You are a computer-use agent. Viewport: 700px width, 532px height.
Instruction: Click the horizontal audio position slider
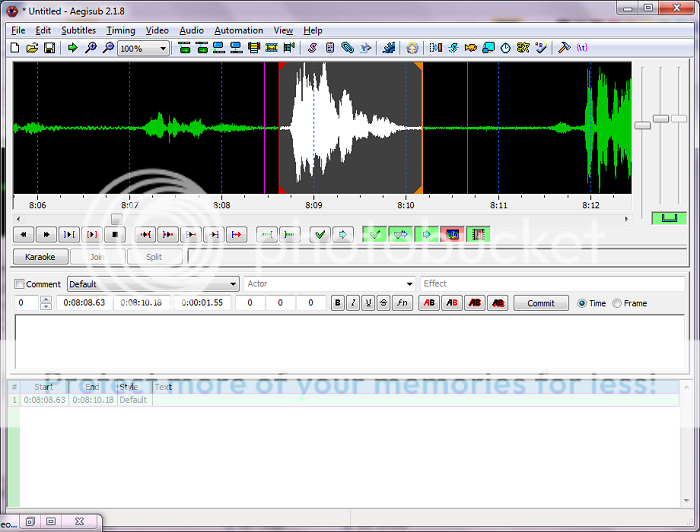pyautogui.click(x=116, y=219)
